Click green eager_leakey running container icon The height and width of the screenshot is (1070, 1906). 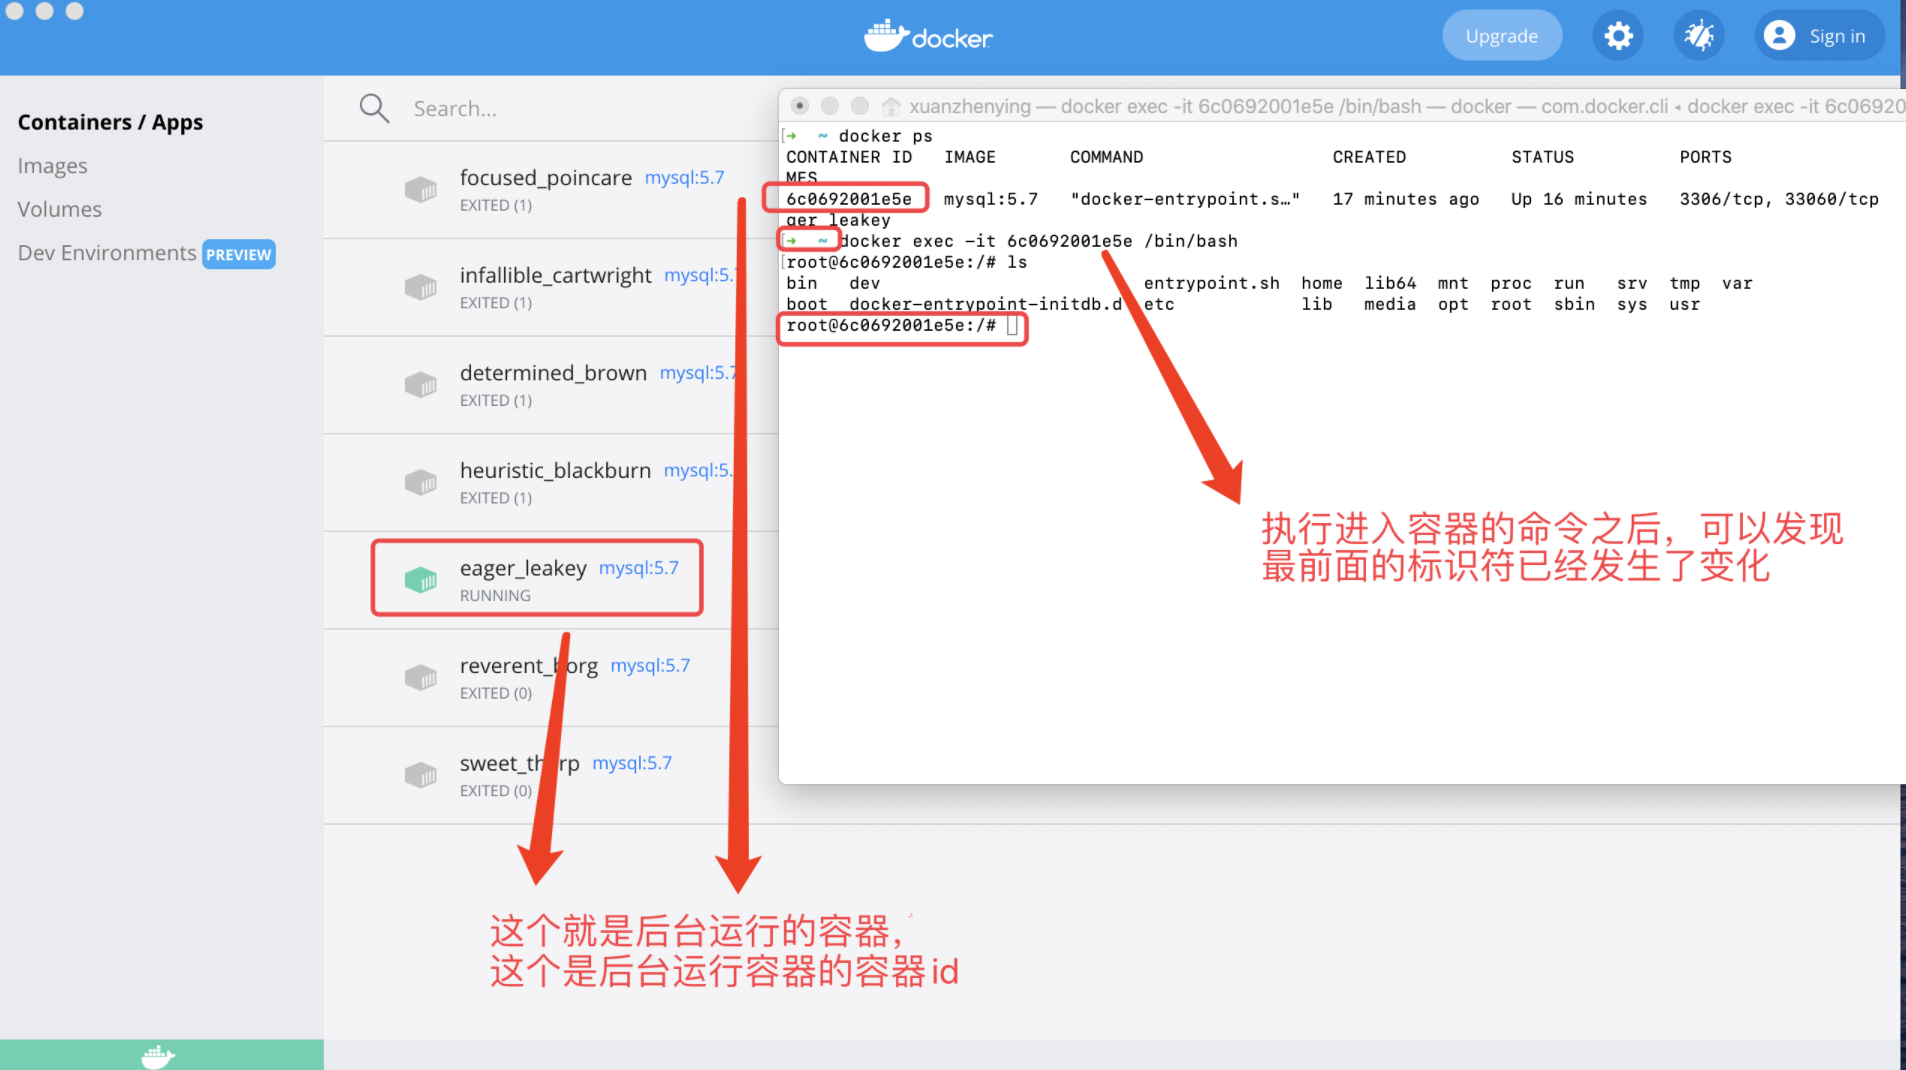[x=421, y=580]
